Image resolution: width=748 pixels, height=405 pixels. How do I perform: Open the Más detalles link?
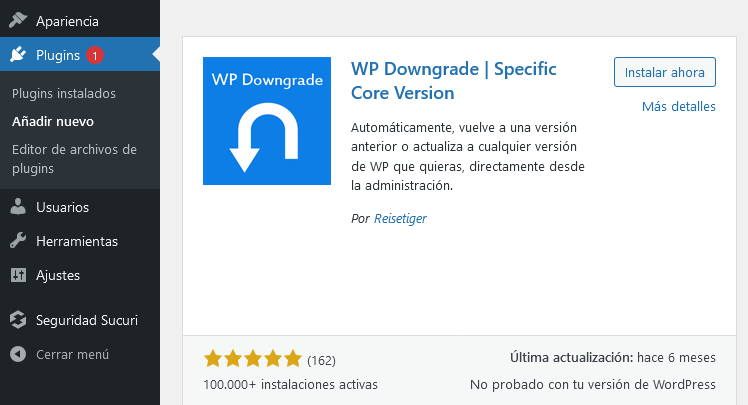click(678, 107)
